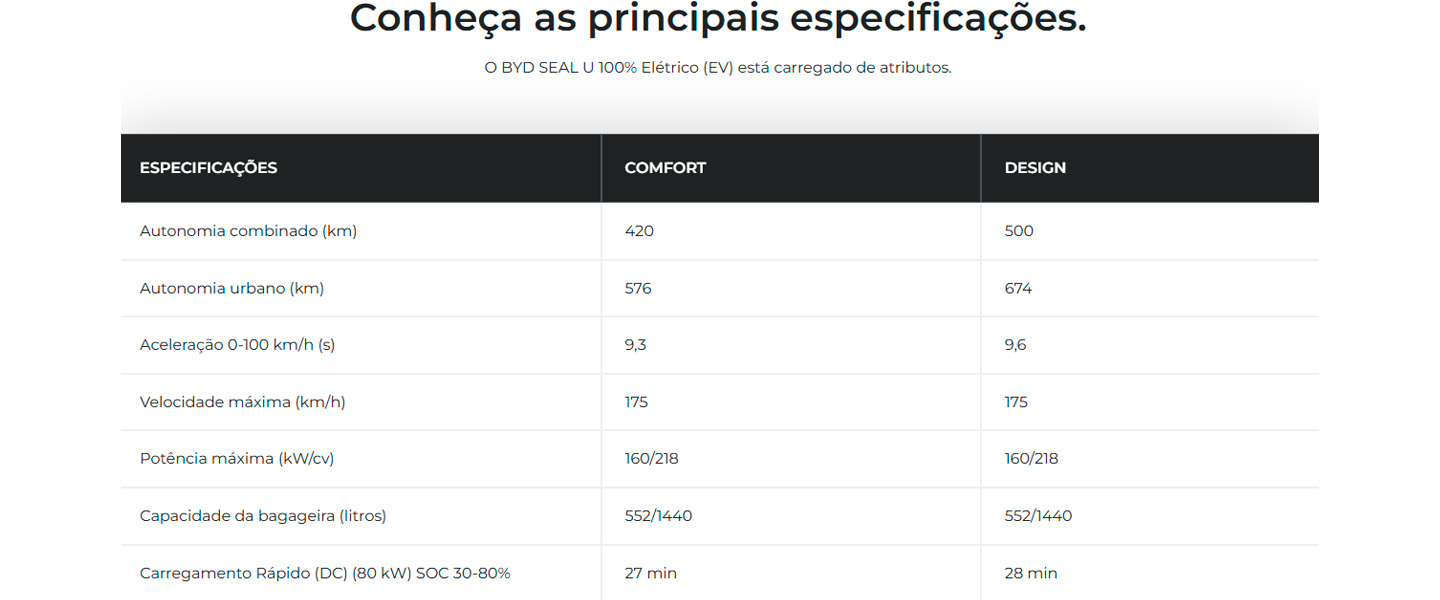This screenshot has height=600, width=1440.
Task: Select the Design power value 160/218
Action: 1031,459
